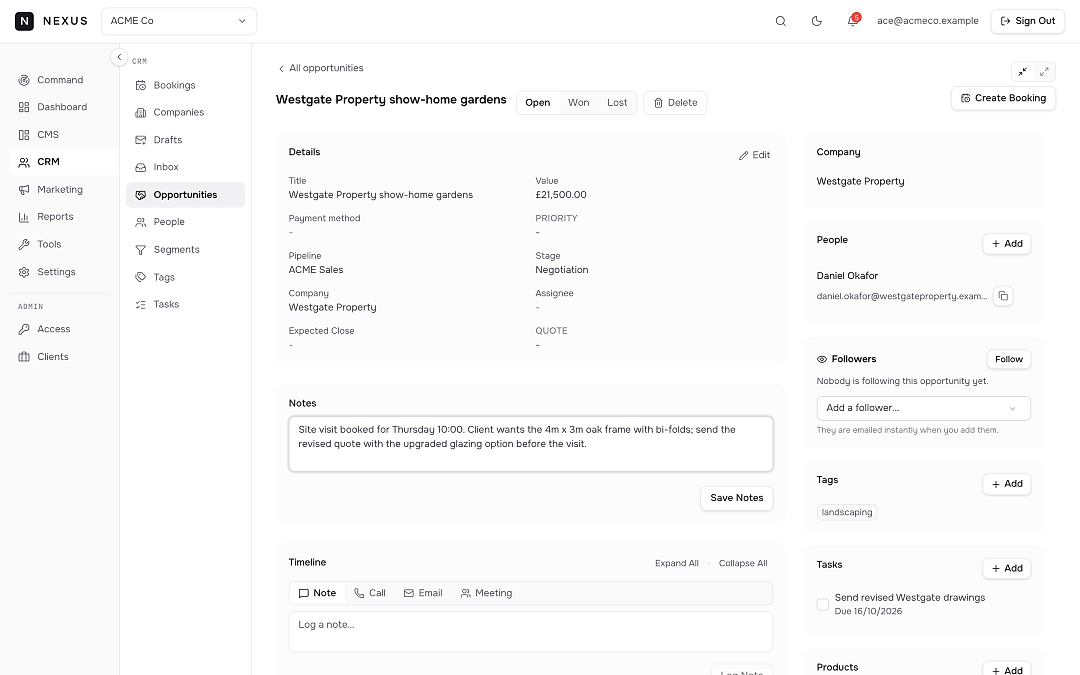Switch to the Call tab in Timeline
The height and width of the screenshot is (675, 1080).
click(370, 593)
